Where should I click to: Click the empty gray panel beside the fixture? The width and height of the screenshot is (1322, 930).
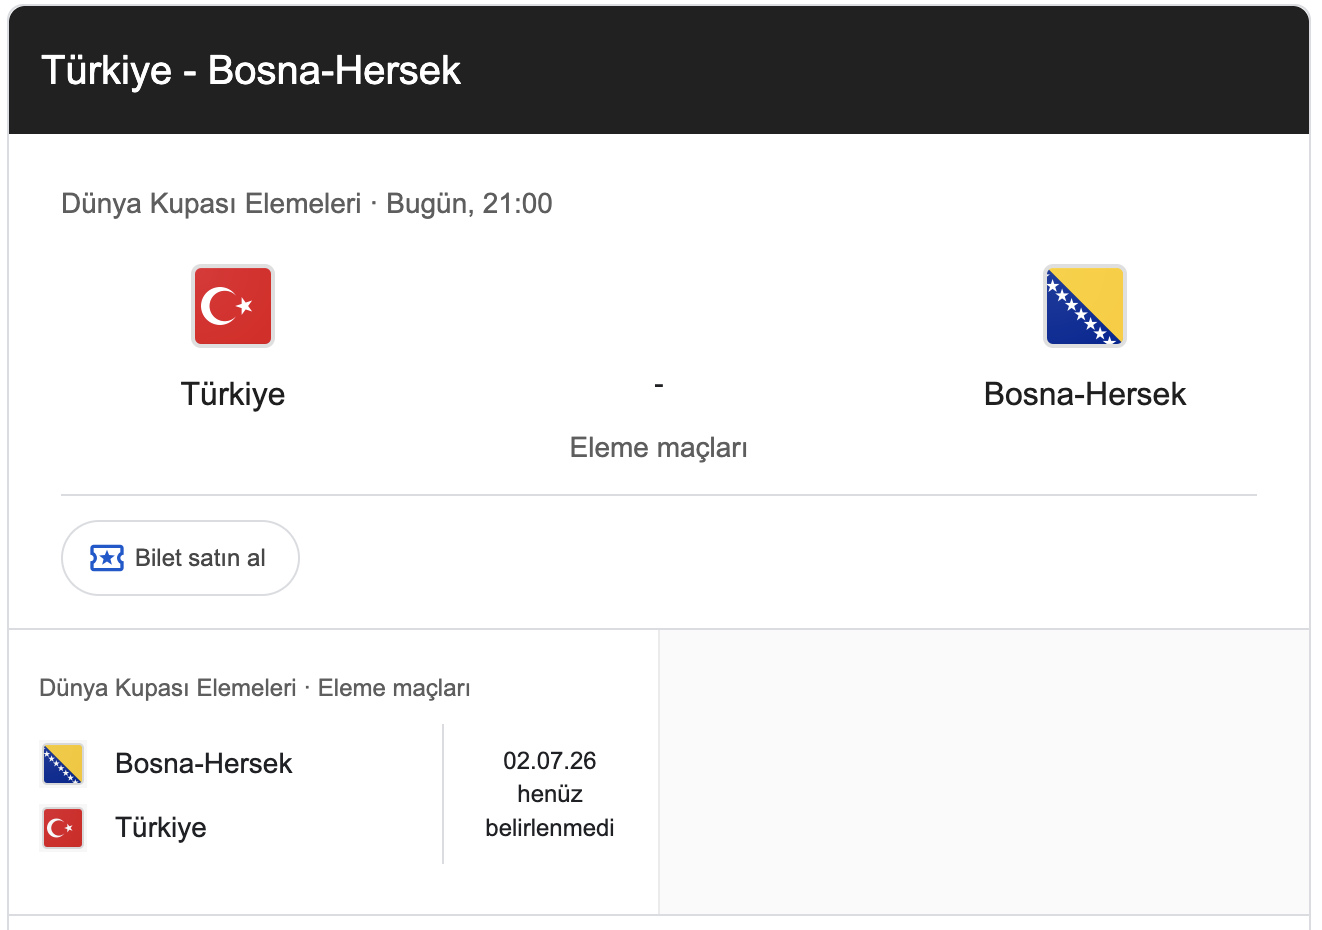click(x=984, y=772)
